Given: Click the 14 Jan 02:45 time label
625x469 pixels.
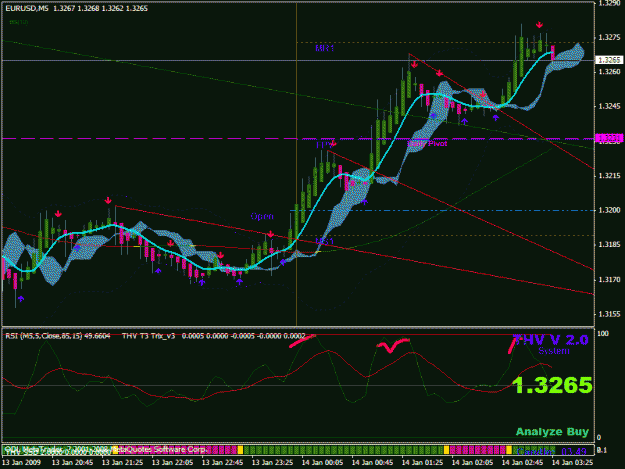Looking at the screenshot, I should (522, 463).
